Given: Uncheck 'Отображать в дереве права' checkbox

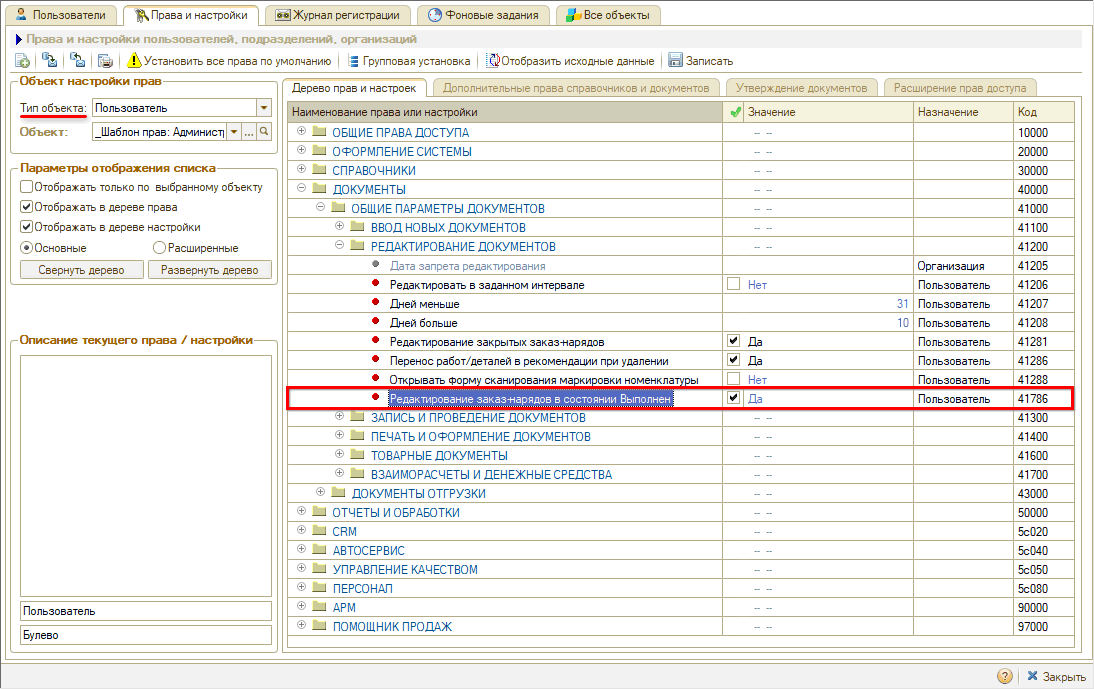Looking at the screenshot, I should (x=27, y=207).
